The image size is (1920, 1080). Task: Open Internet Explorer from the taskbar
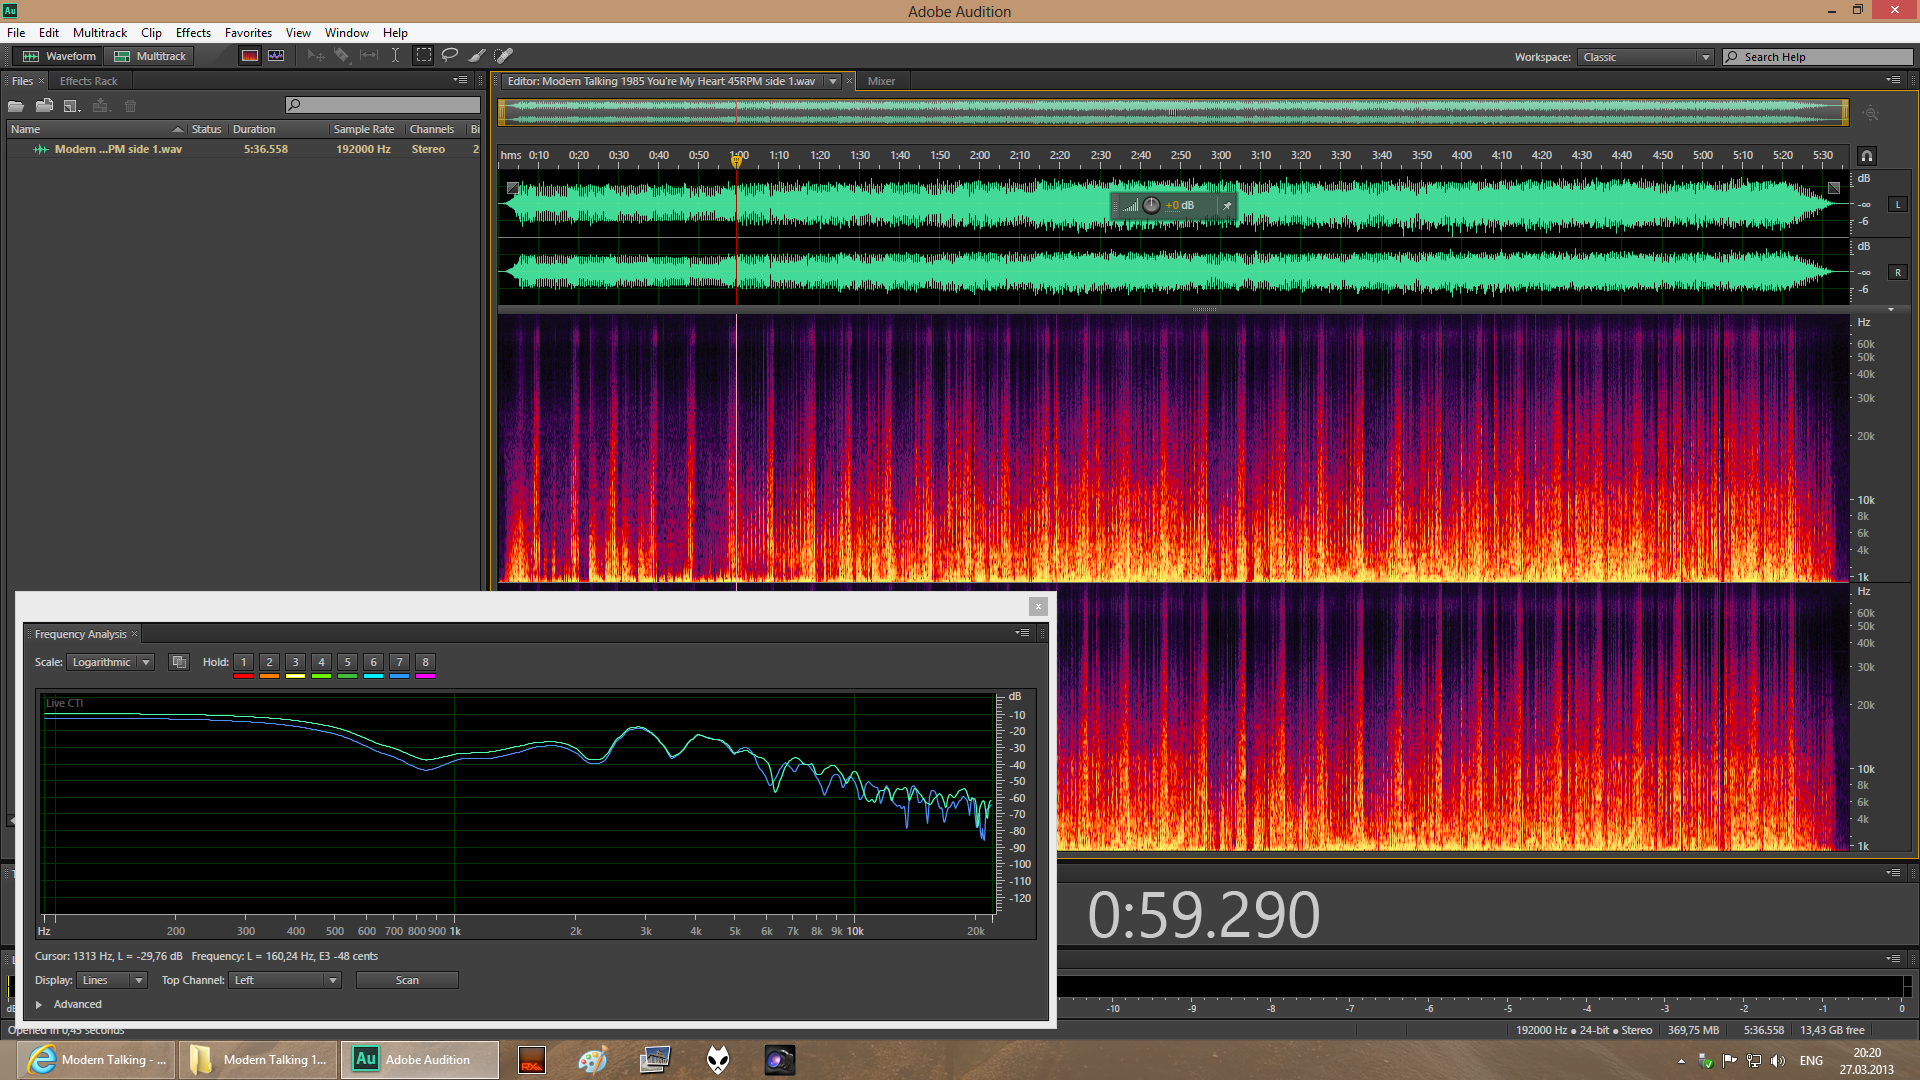[x=96, y=1060]
